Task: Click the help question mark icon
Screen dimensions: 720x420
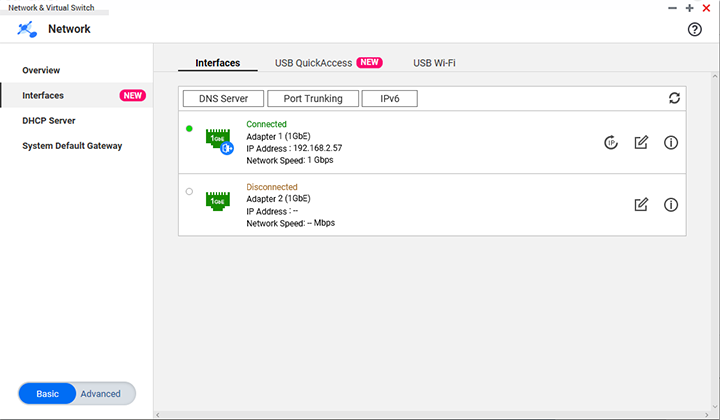Action: pyautogui.click(x=695, y=30)
